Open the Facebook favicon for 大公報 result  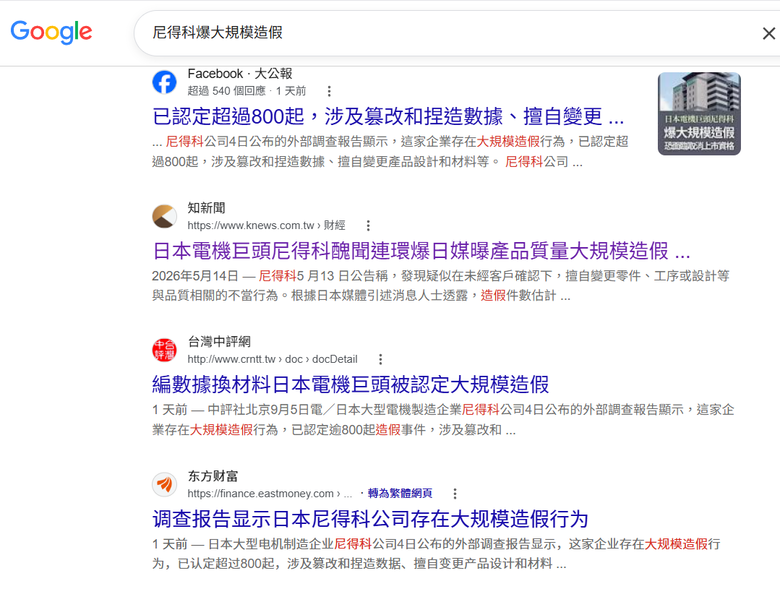pos(164,82)
